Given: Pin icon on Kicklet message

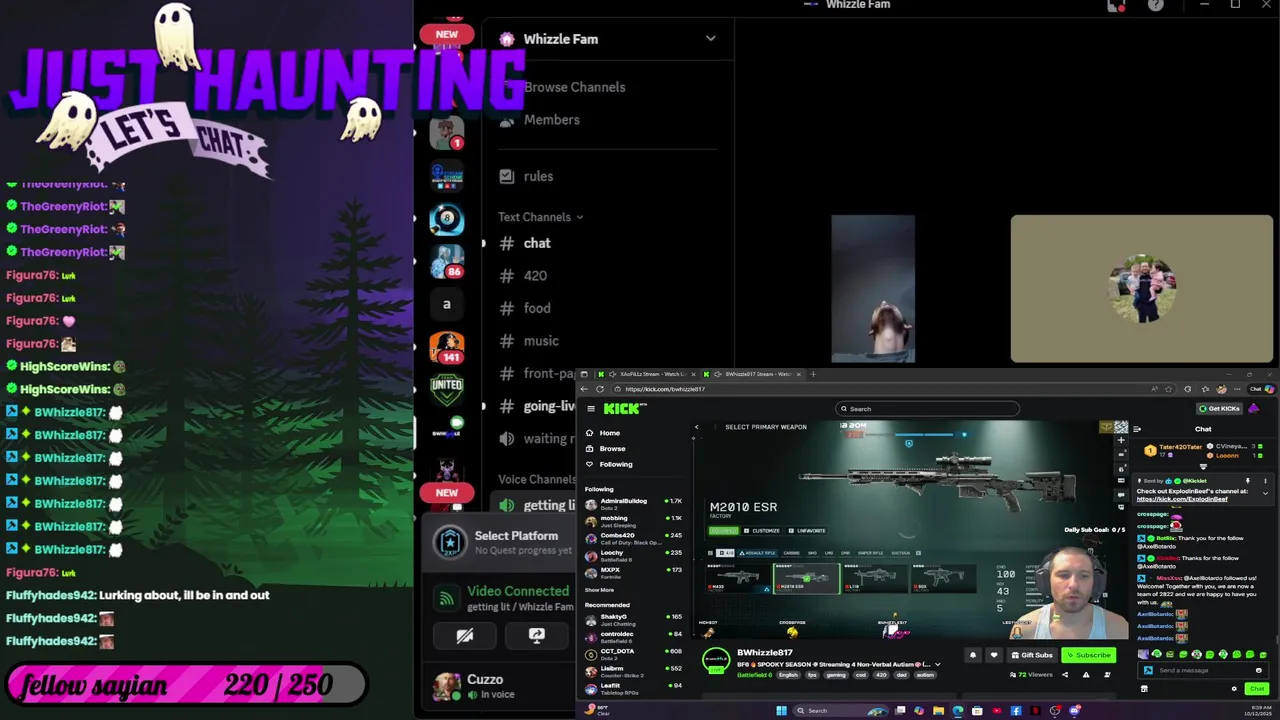Looking at the screenshot, I should click(x=1247, y=481).
